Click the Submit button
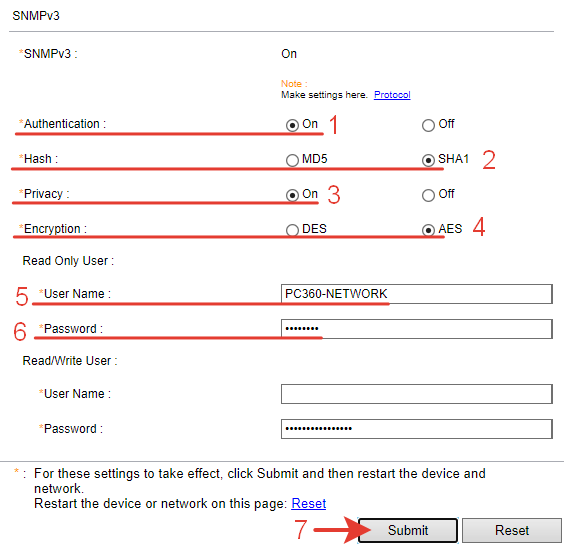The width and height of the screenshot is (569, 550). 408,530
